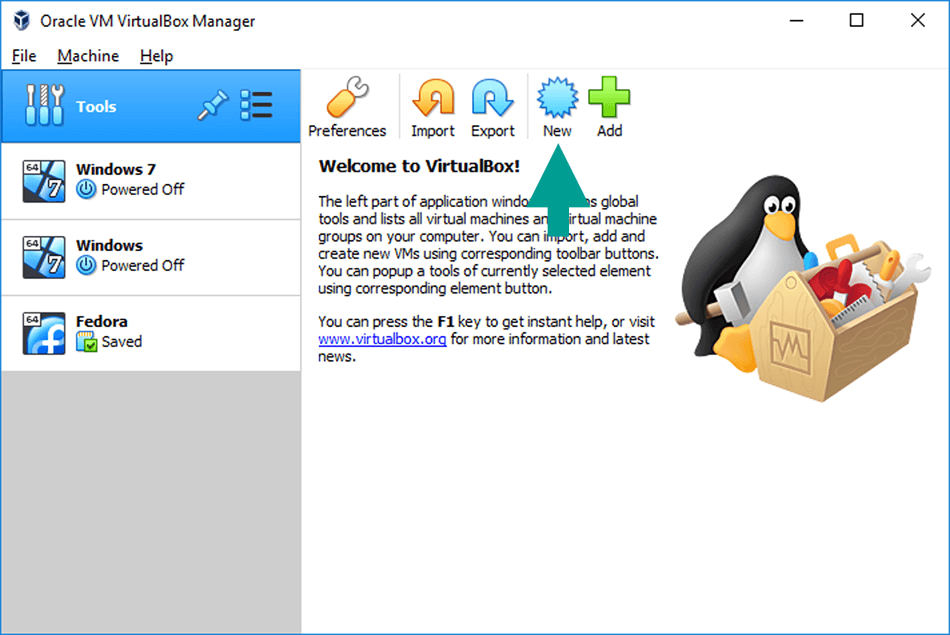Click the Windows 7 VM icon
950x635 pixels.
(x=44, y=181)
